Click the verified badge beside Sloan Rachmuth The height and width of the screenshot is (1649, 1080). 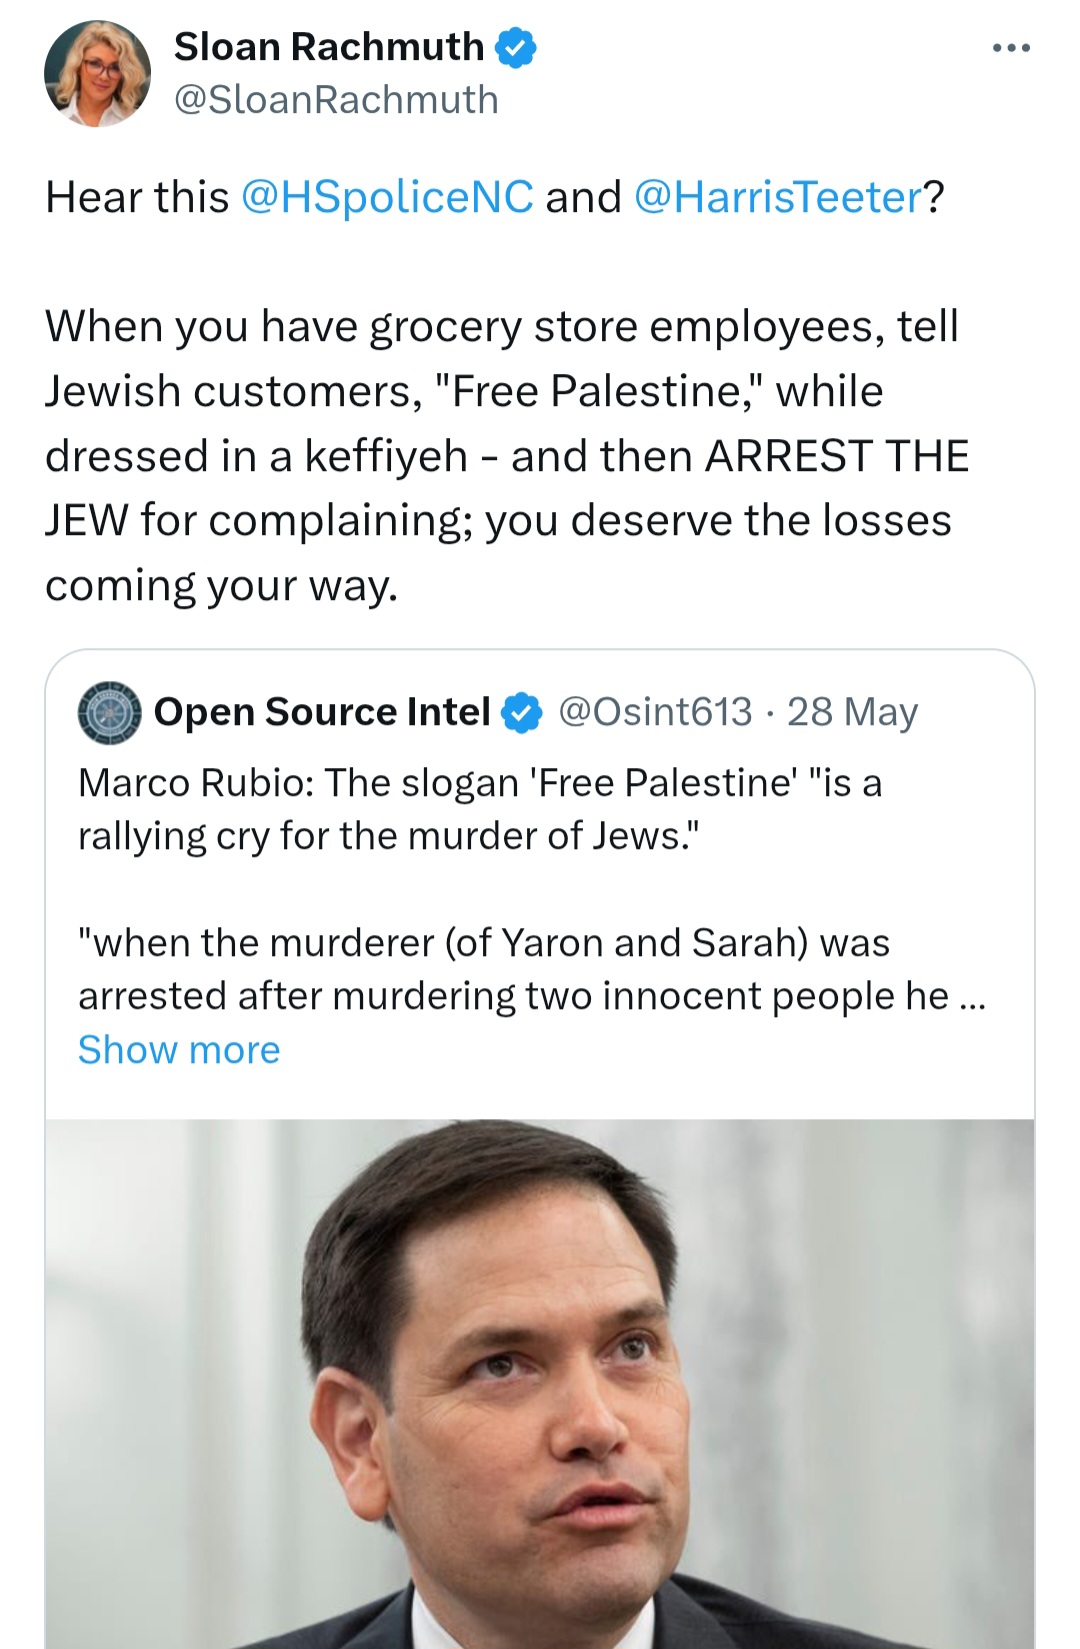(516, 48)
